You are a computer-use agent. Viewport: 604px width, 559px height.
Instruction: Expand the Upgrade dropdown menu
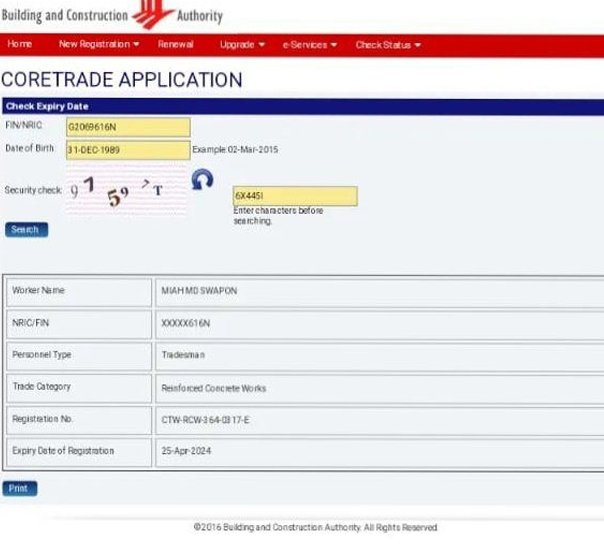pos(242,45)
